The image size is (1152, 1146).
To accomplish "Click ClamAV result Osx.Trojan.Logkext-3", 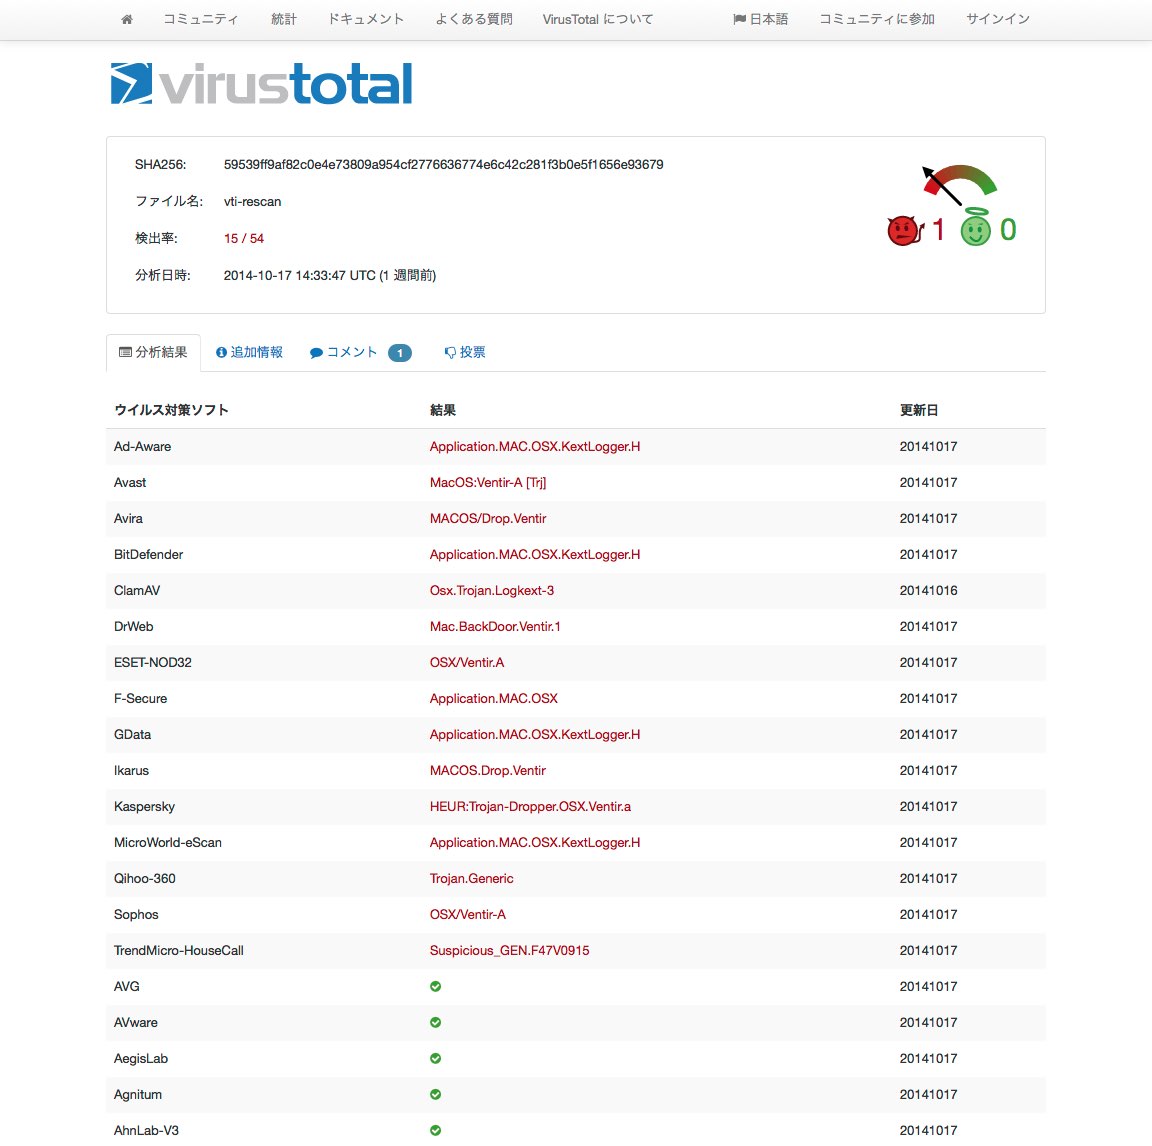I will pos(492,591).
